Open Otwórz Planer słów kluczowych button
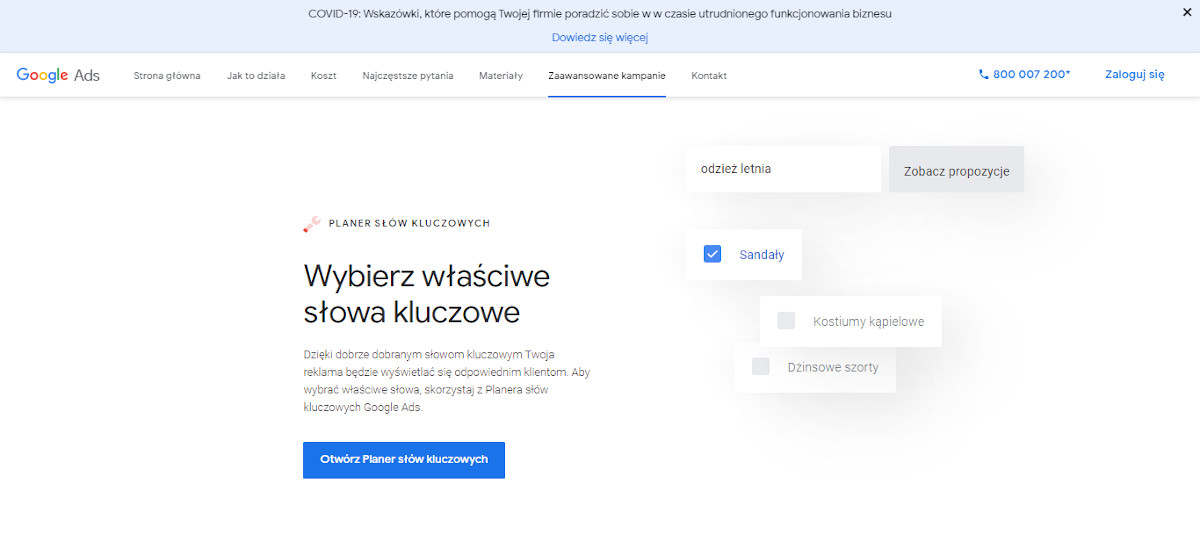 click(404, 460)
